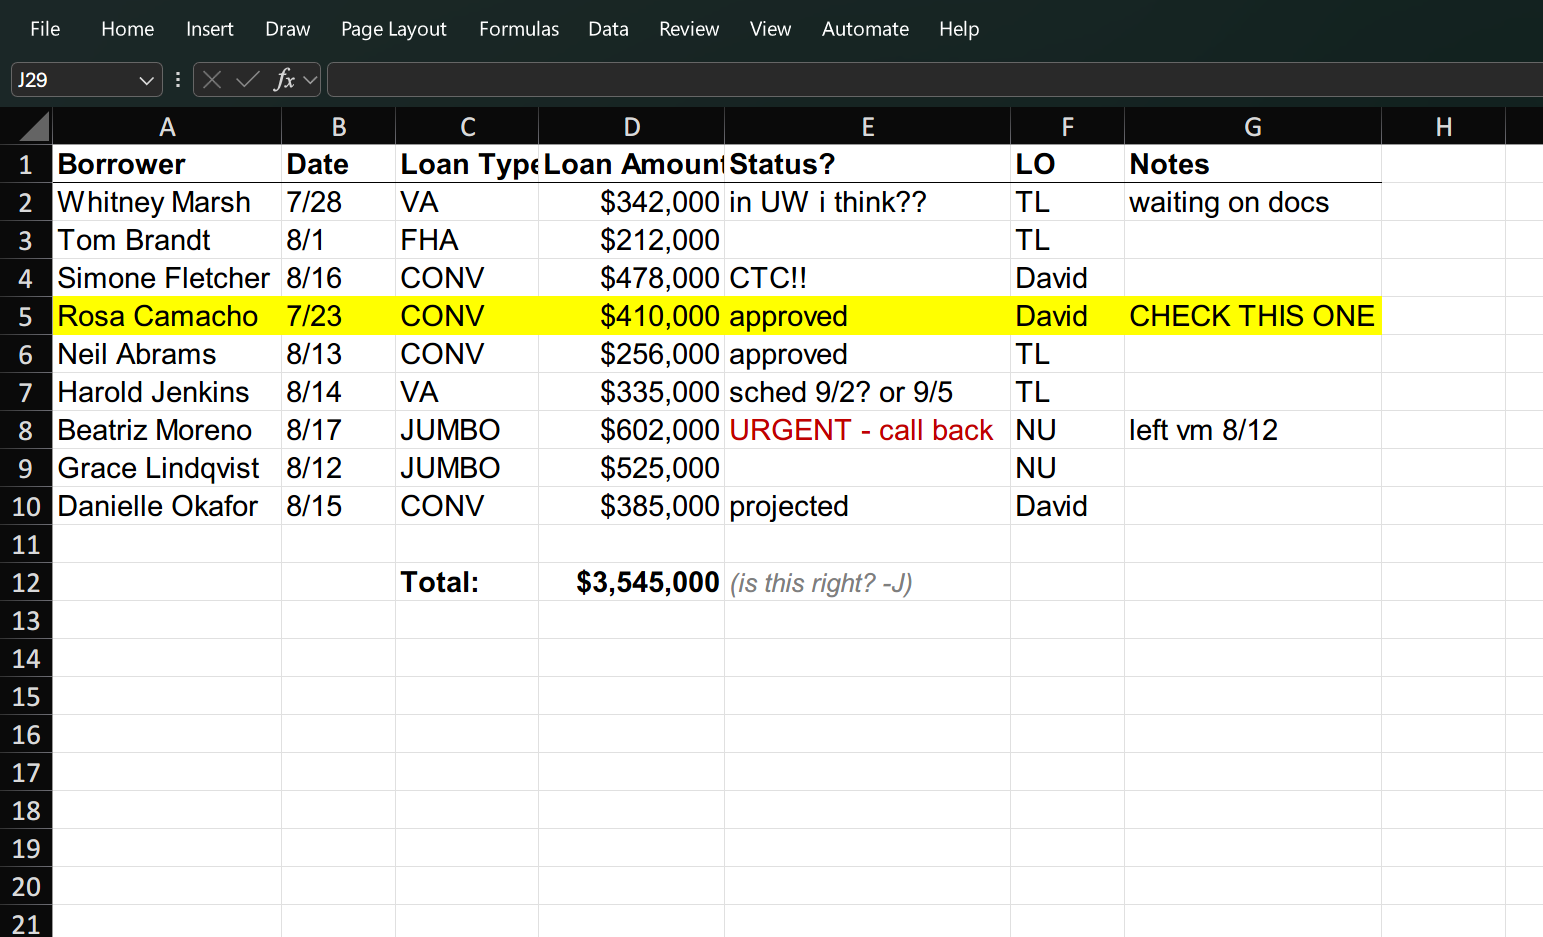Select column H header

[1444, 126]
